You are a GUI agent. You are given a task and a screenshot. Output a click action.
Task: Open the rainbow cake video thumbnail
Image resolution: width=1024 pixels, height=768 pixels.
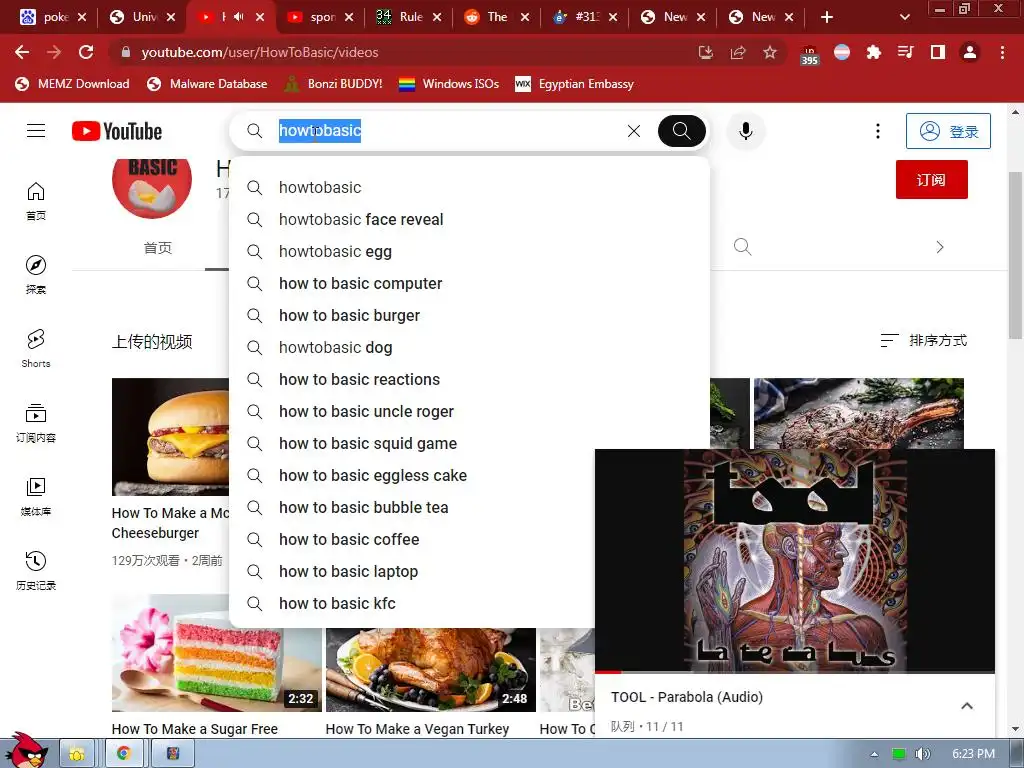coord(216,653)
